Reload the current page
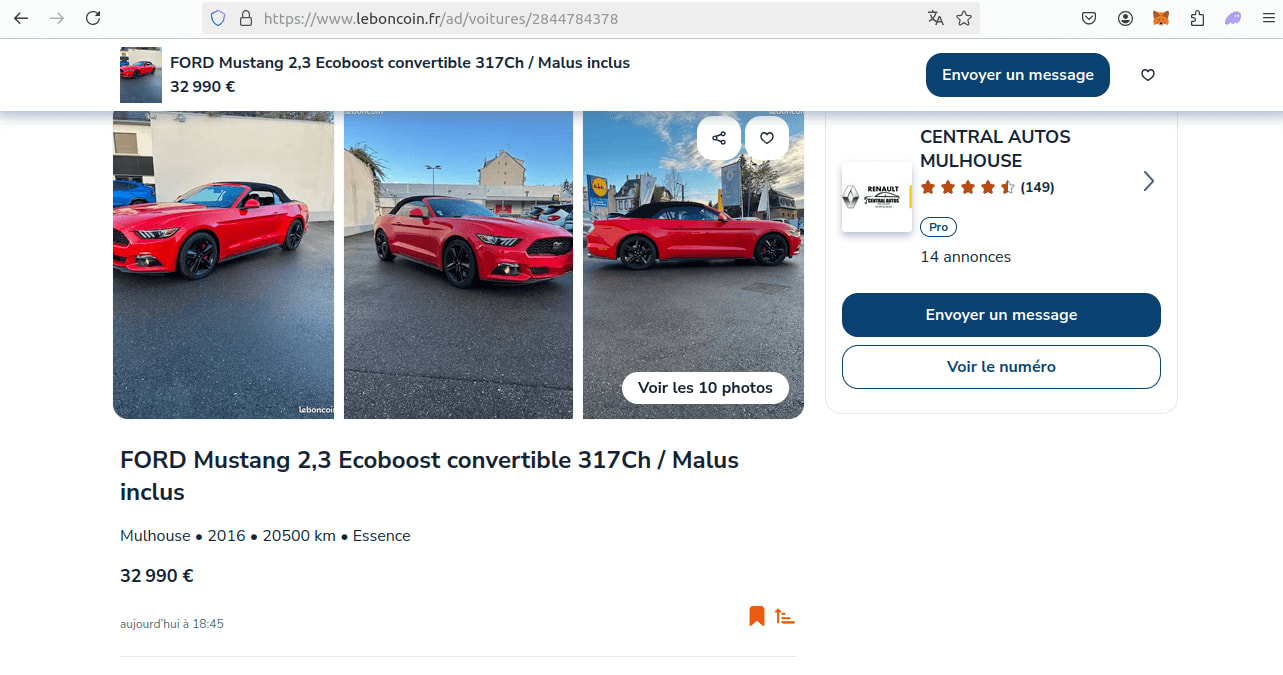This screenshot has width=1283, height=675. click(x=93, y=18)
